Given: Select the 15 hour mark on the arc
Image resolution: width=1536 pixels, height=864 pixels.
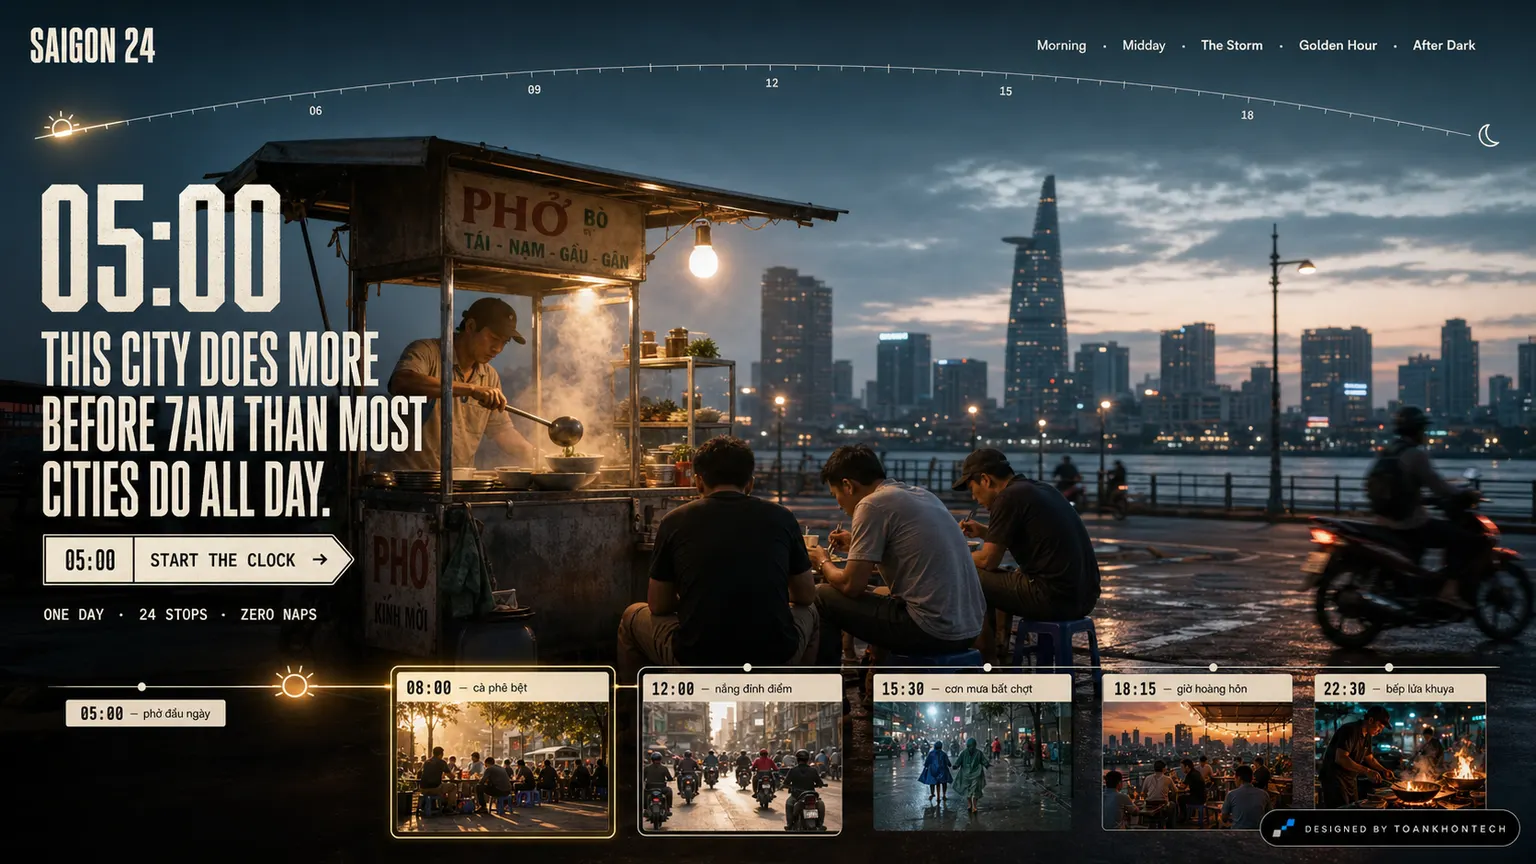Looking at the screenshot, I should (1005, 91).
